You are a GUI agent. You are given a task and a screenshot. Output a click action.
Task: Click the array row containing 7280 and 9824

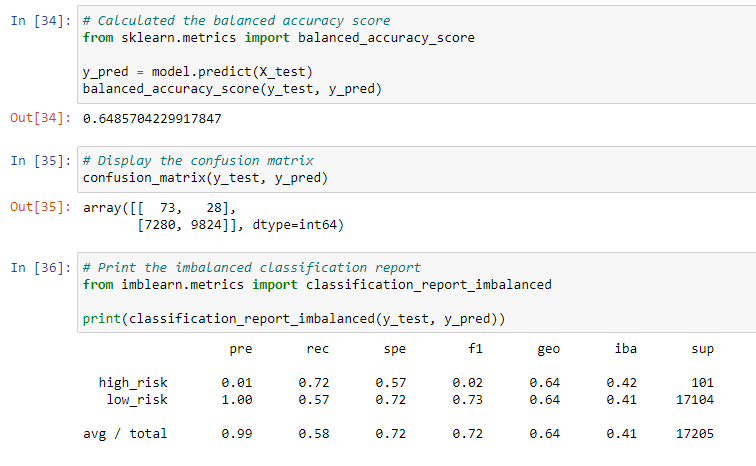coord(241,225)
